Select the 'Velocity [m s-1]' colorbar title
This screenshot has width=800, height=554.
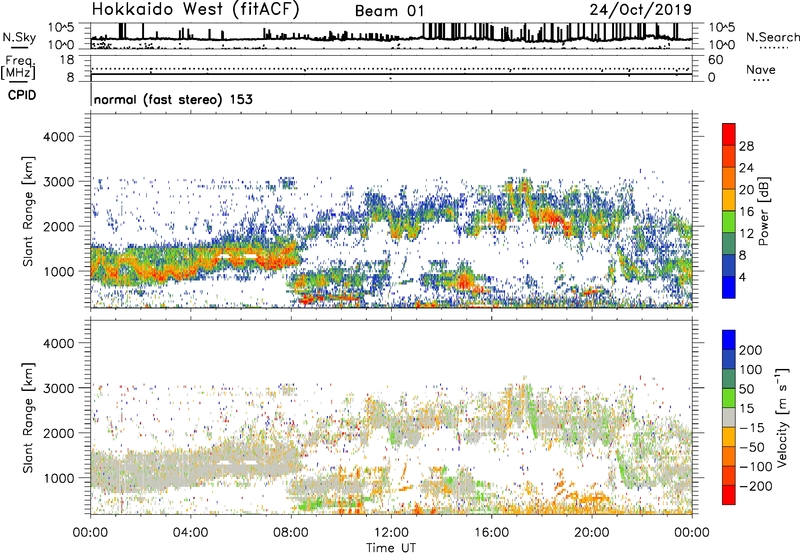(782, 417)
